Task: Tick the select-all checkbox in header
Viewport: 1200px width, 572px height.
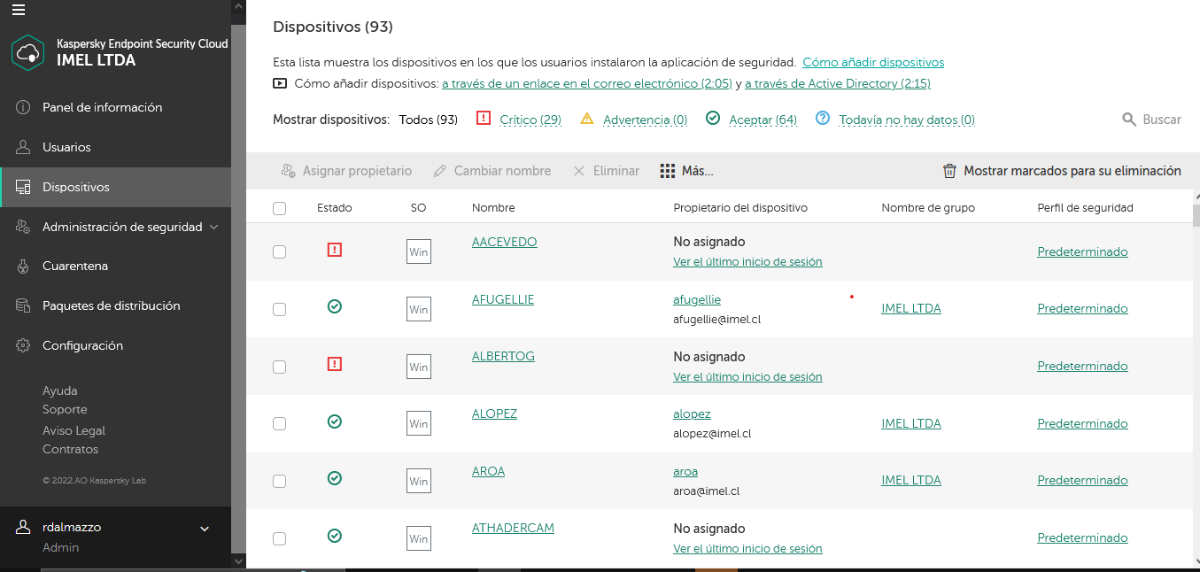Action: 280,208
